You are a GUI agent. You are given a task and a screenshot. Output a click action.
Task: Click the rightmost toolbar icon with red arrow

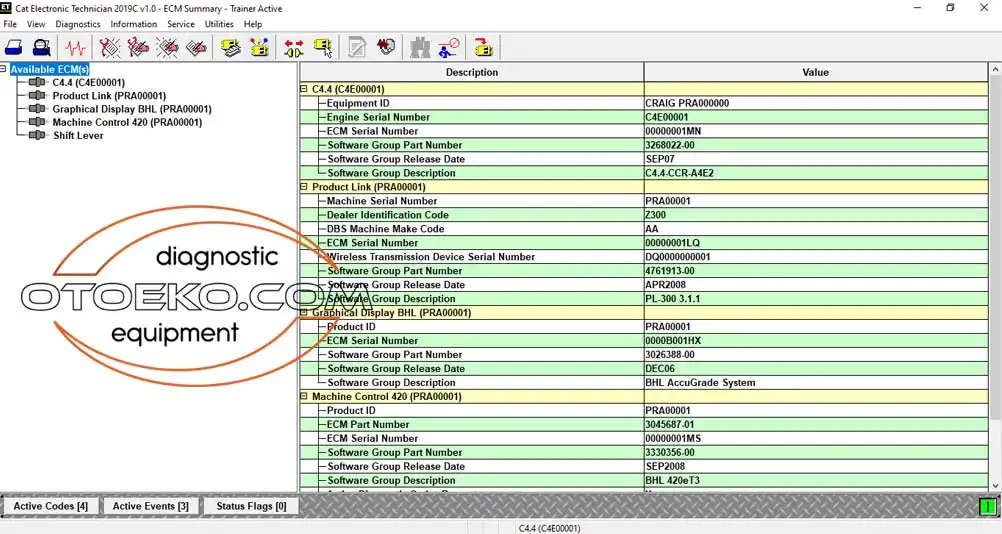tap(483, 47)
